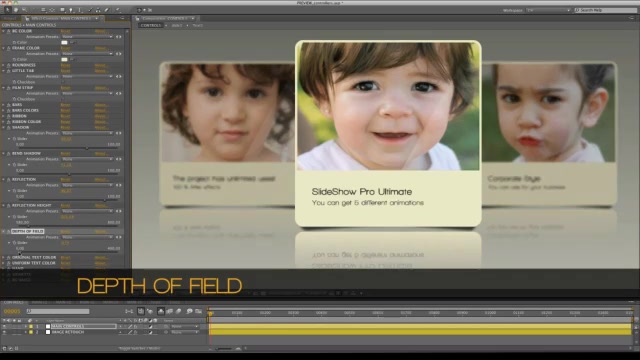Toggle the FILM STRIP checkbox
The height and width of the screenshot is (360, 640).
coord(62,99)
